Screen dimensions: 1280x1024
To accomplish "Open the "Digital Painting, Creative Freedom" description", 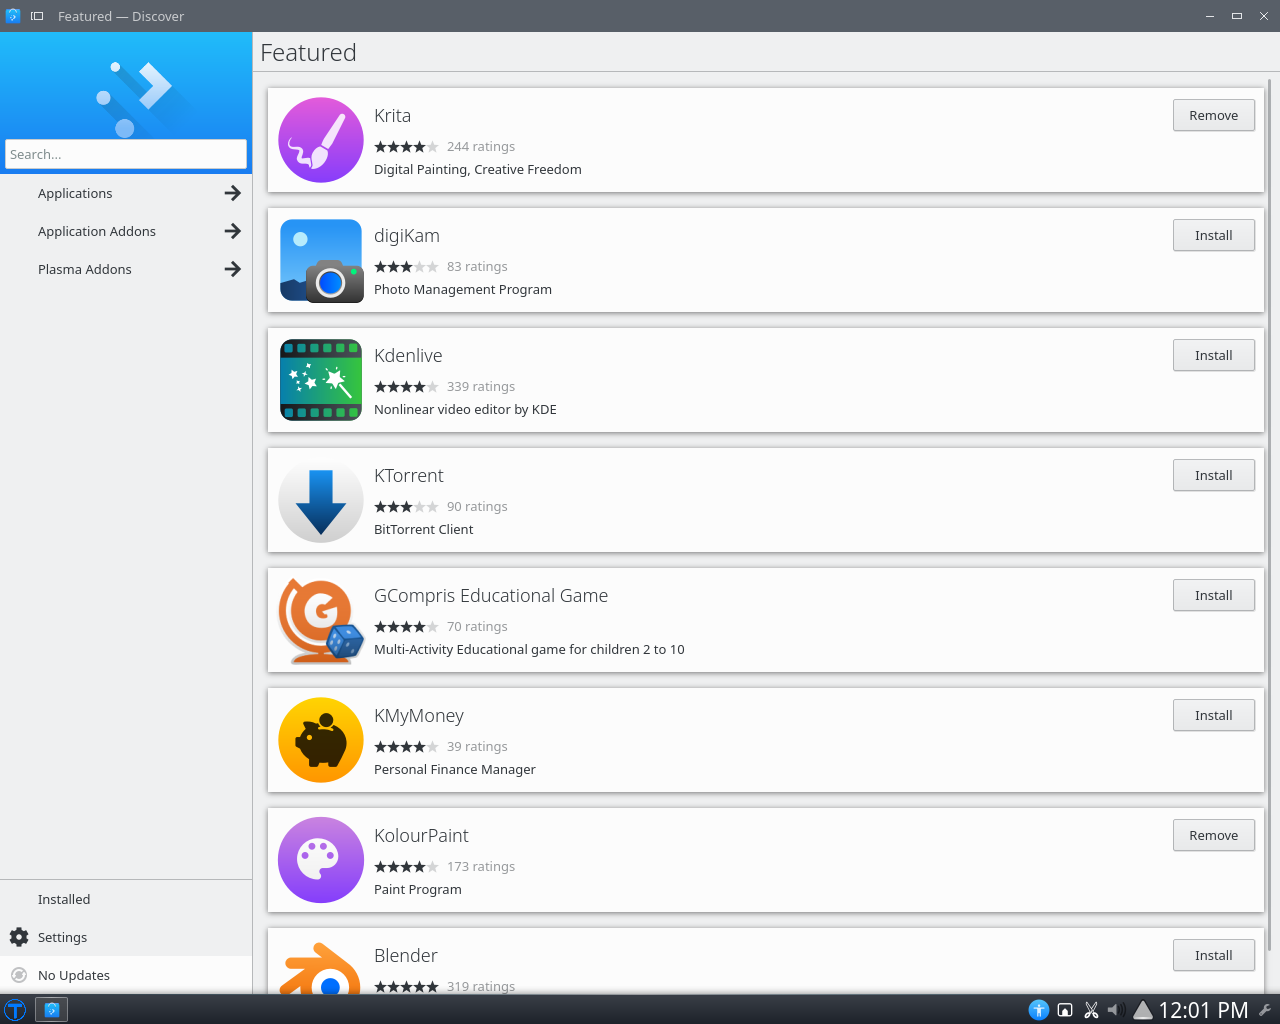I will point(478,169).
